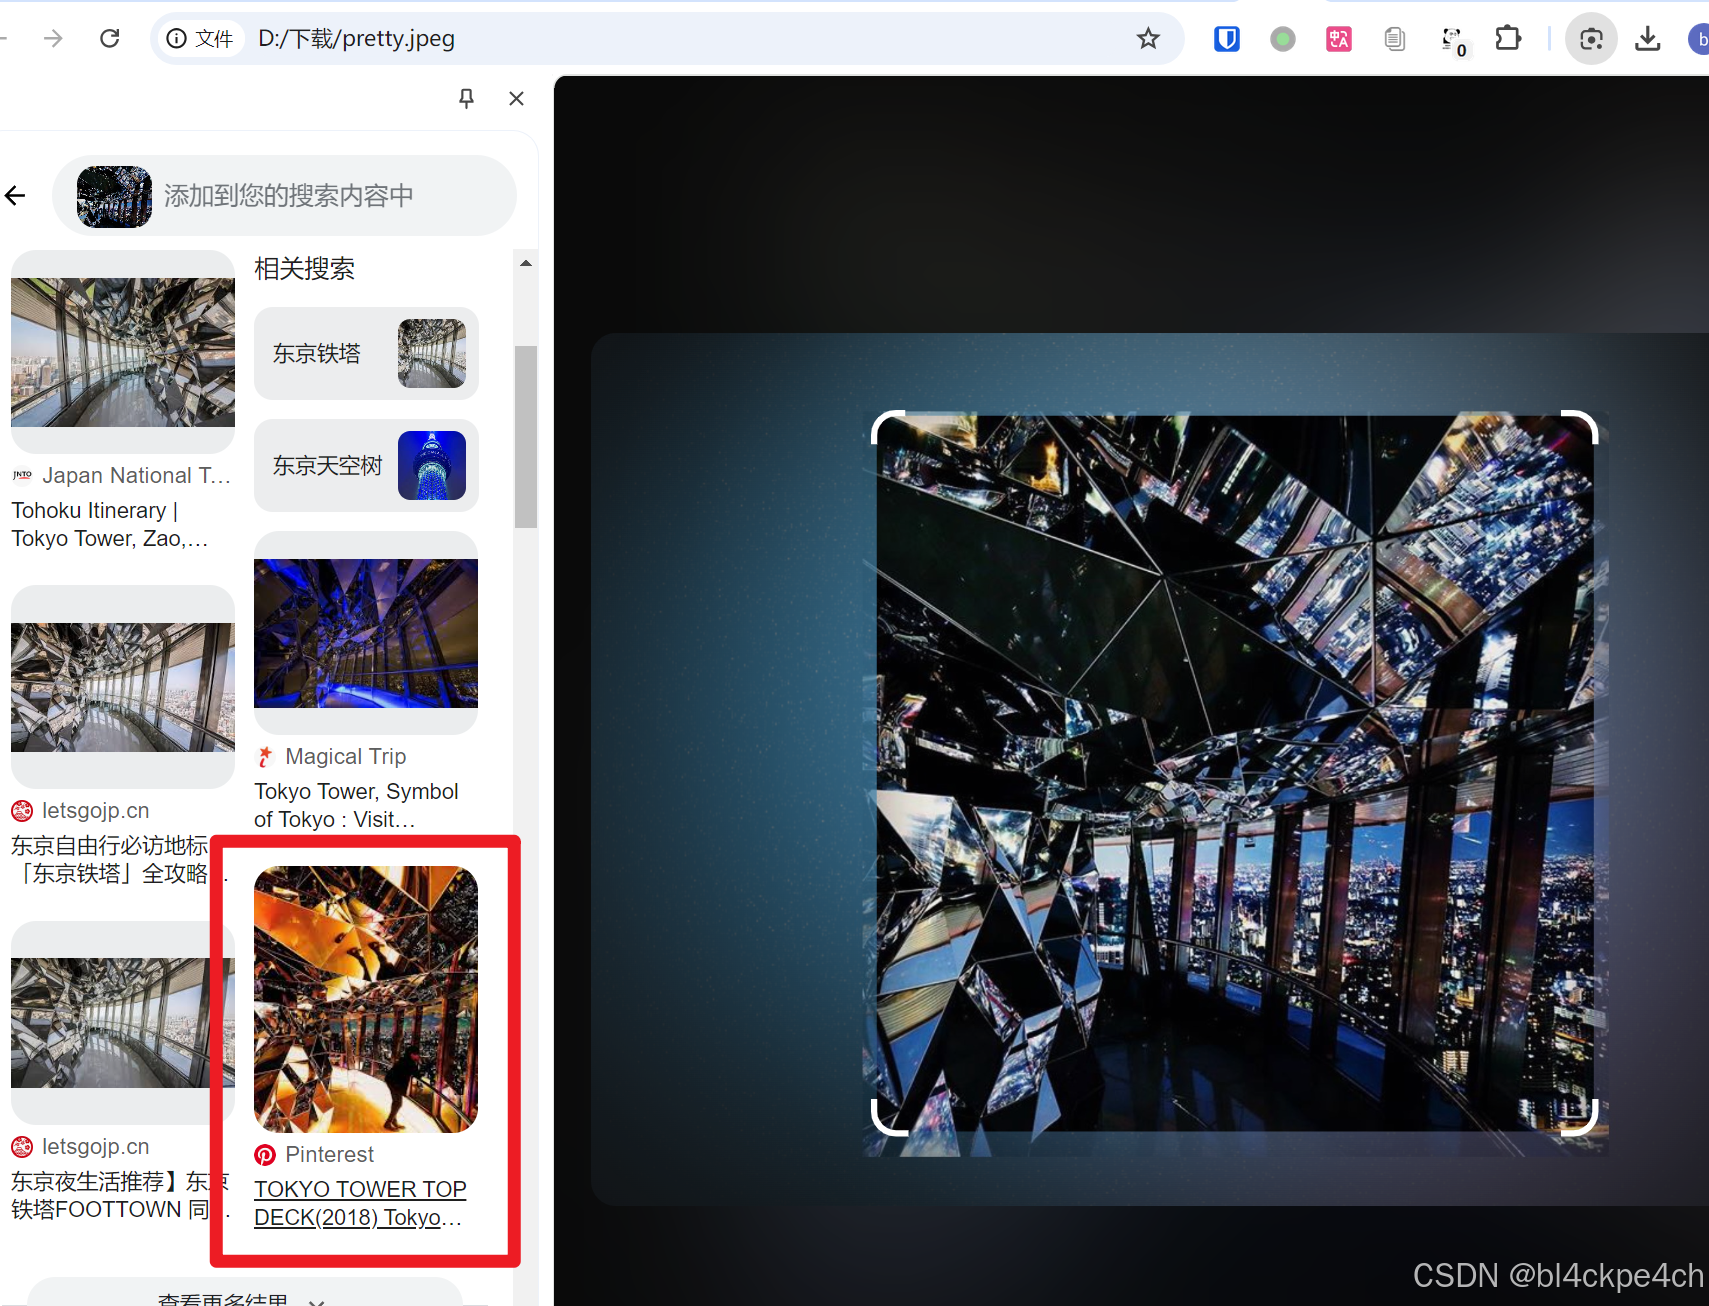Viewport: 1709px width, 1306px height.
Task: Click the green circle extension icon
Action: click(x=1283, y=39)
